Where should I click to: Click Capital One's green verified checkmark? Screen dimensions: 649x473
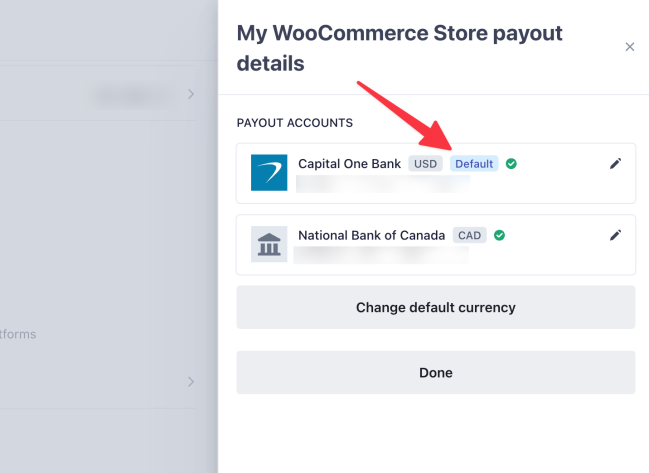click(x=511, y=164)
